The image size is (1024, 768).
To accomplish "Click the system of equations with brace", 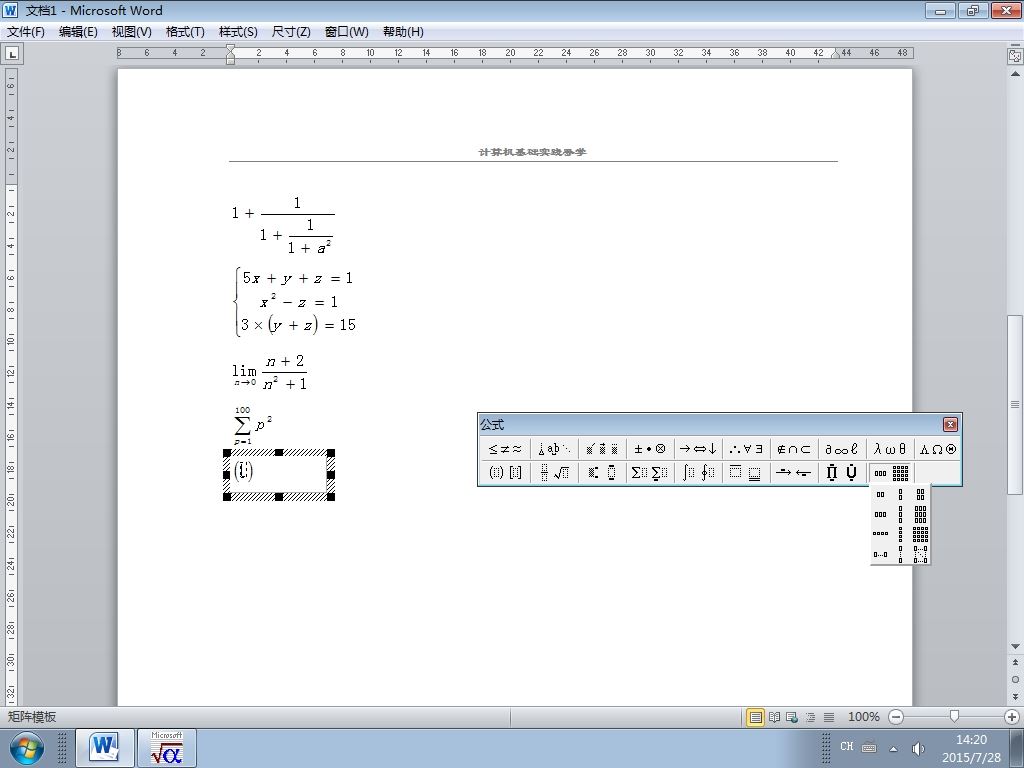I will coord(295,302).
